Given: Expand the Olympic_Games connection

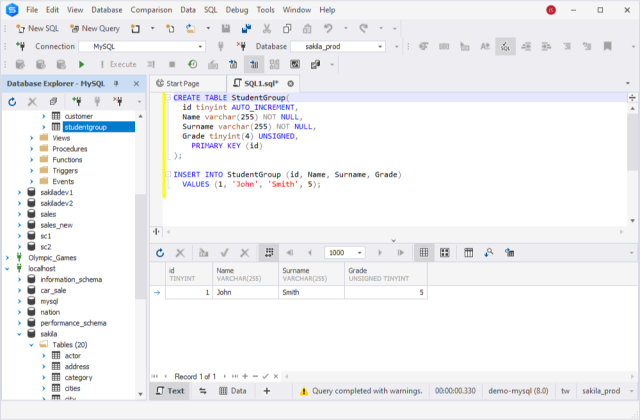Looking at the screenshot, I should point(7,258).
